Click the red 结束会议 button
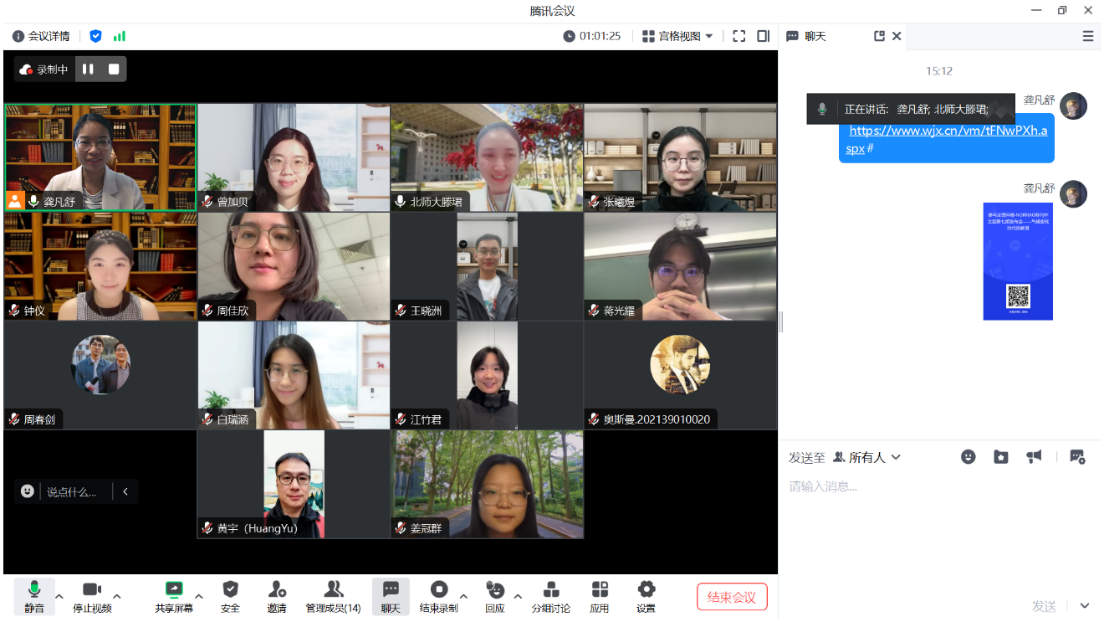1104x622 pixels. click(x=732, y=597)
